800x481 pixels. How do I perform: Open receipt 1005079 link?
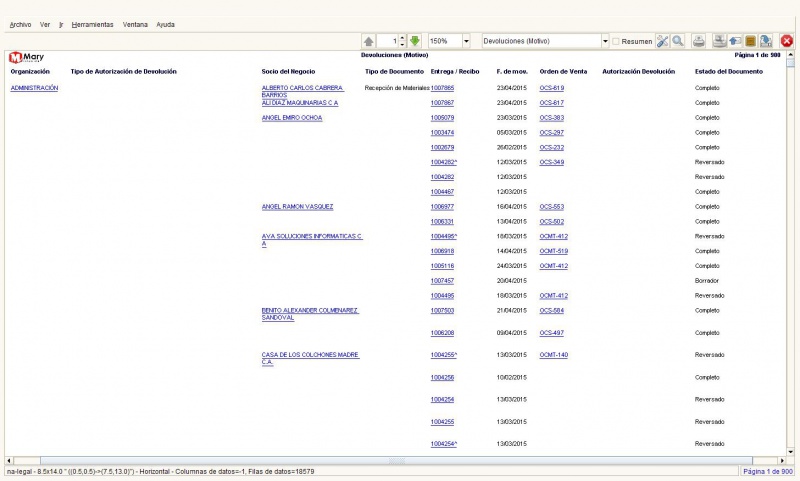[442, 118]
